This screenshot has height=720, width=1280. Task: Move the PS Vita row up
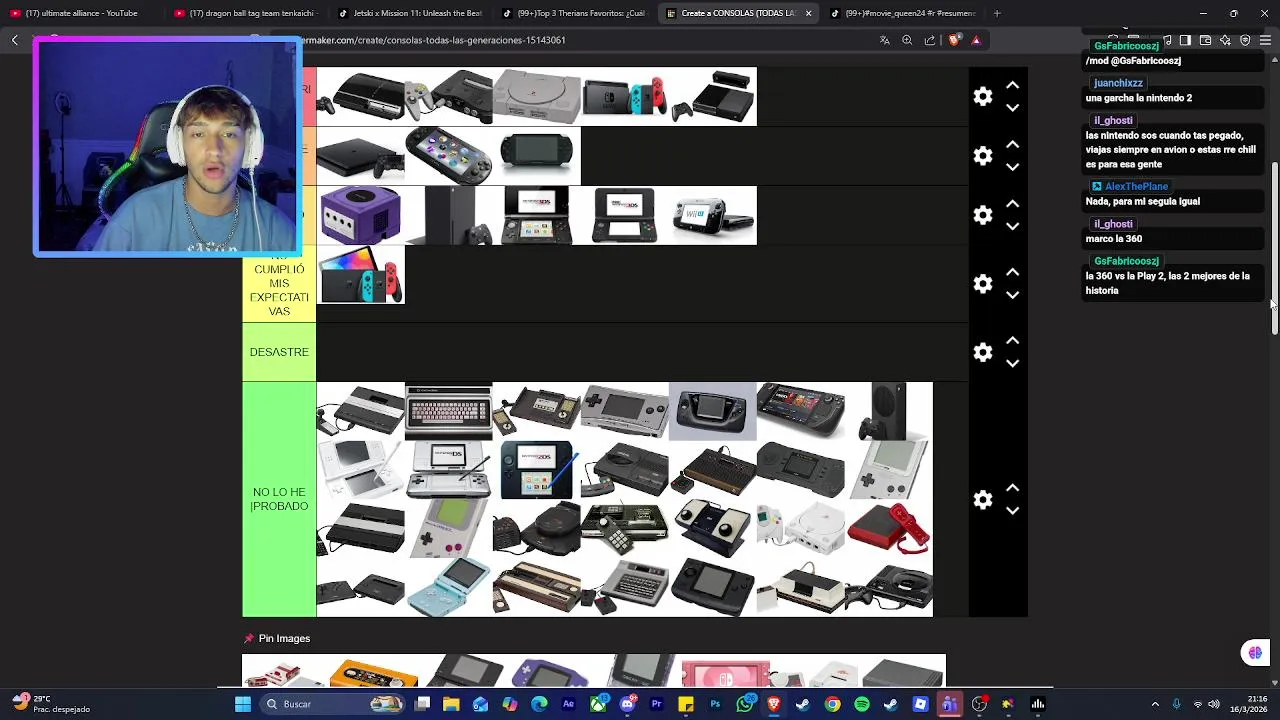[1012, 144]
